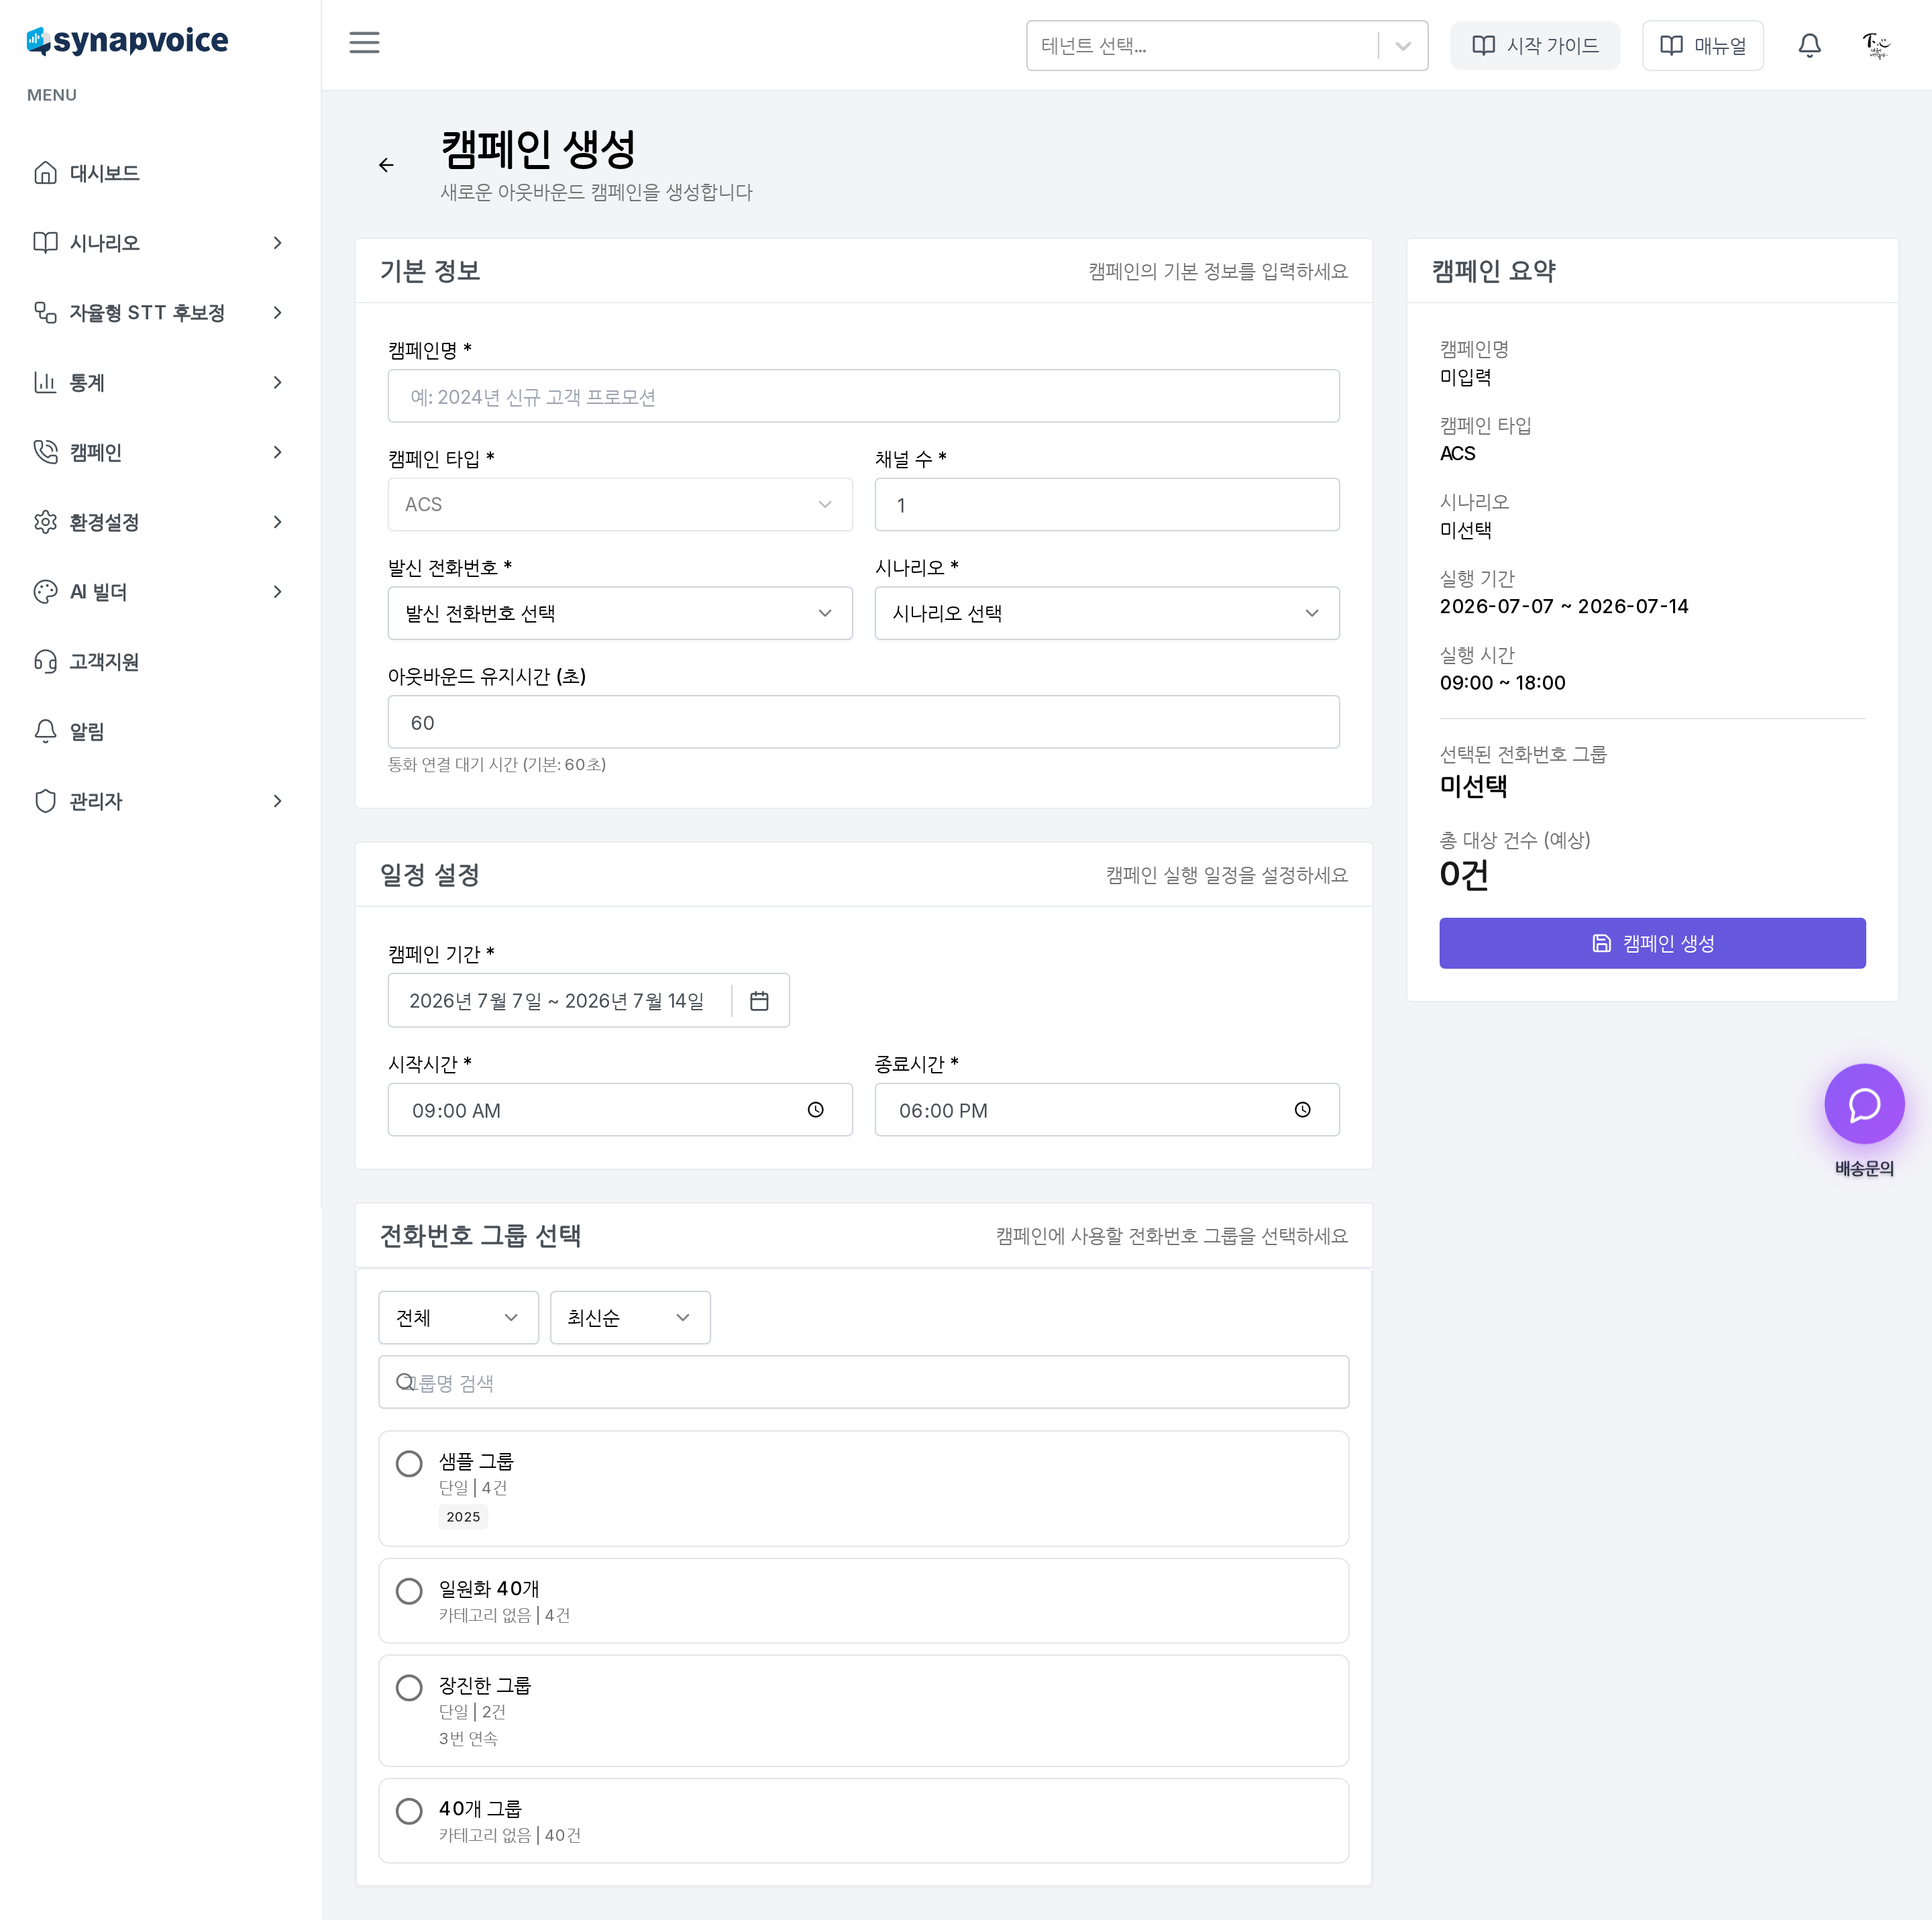
Task: Focus the 캠페인명 input field
Action: click(864, 396)
